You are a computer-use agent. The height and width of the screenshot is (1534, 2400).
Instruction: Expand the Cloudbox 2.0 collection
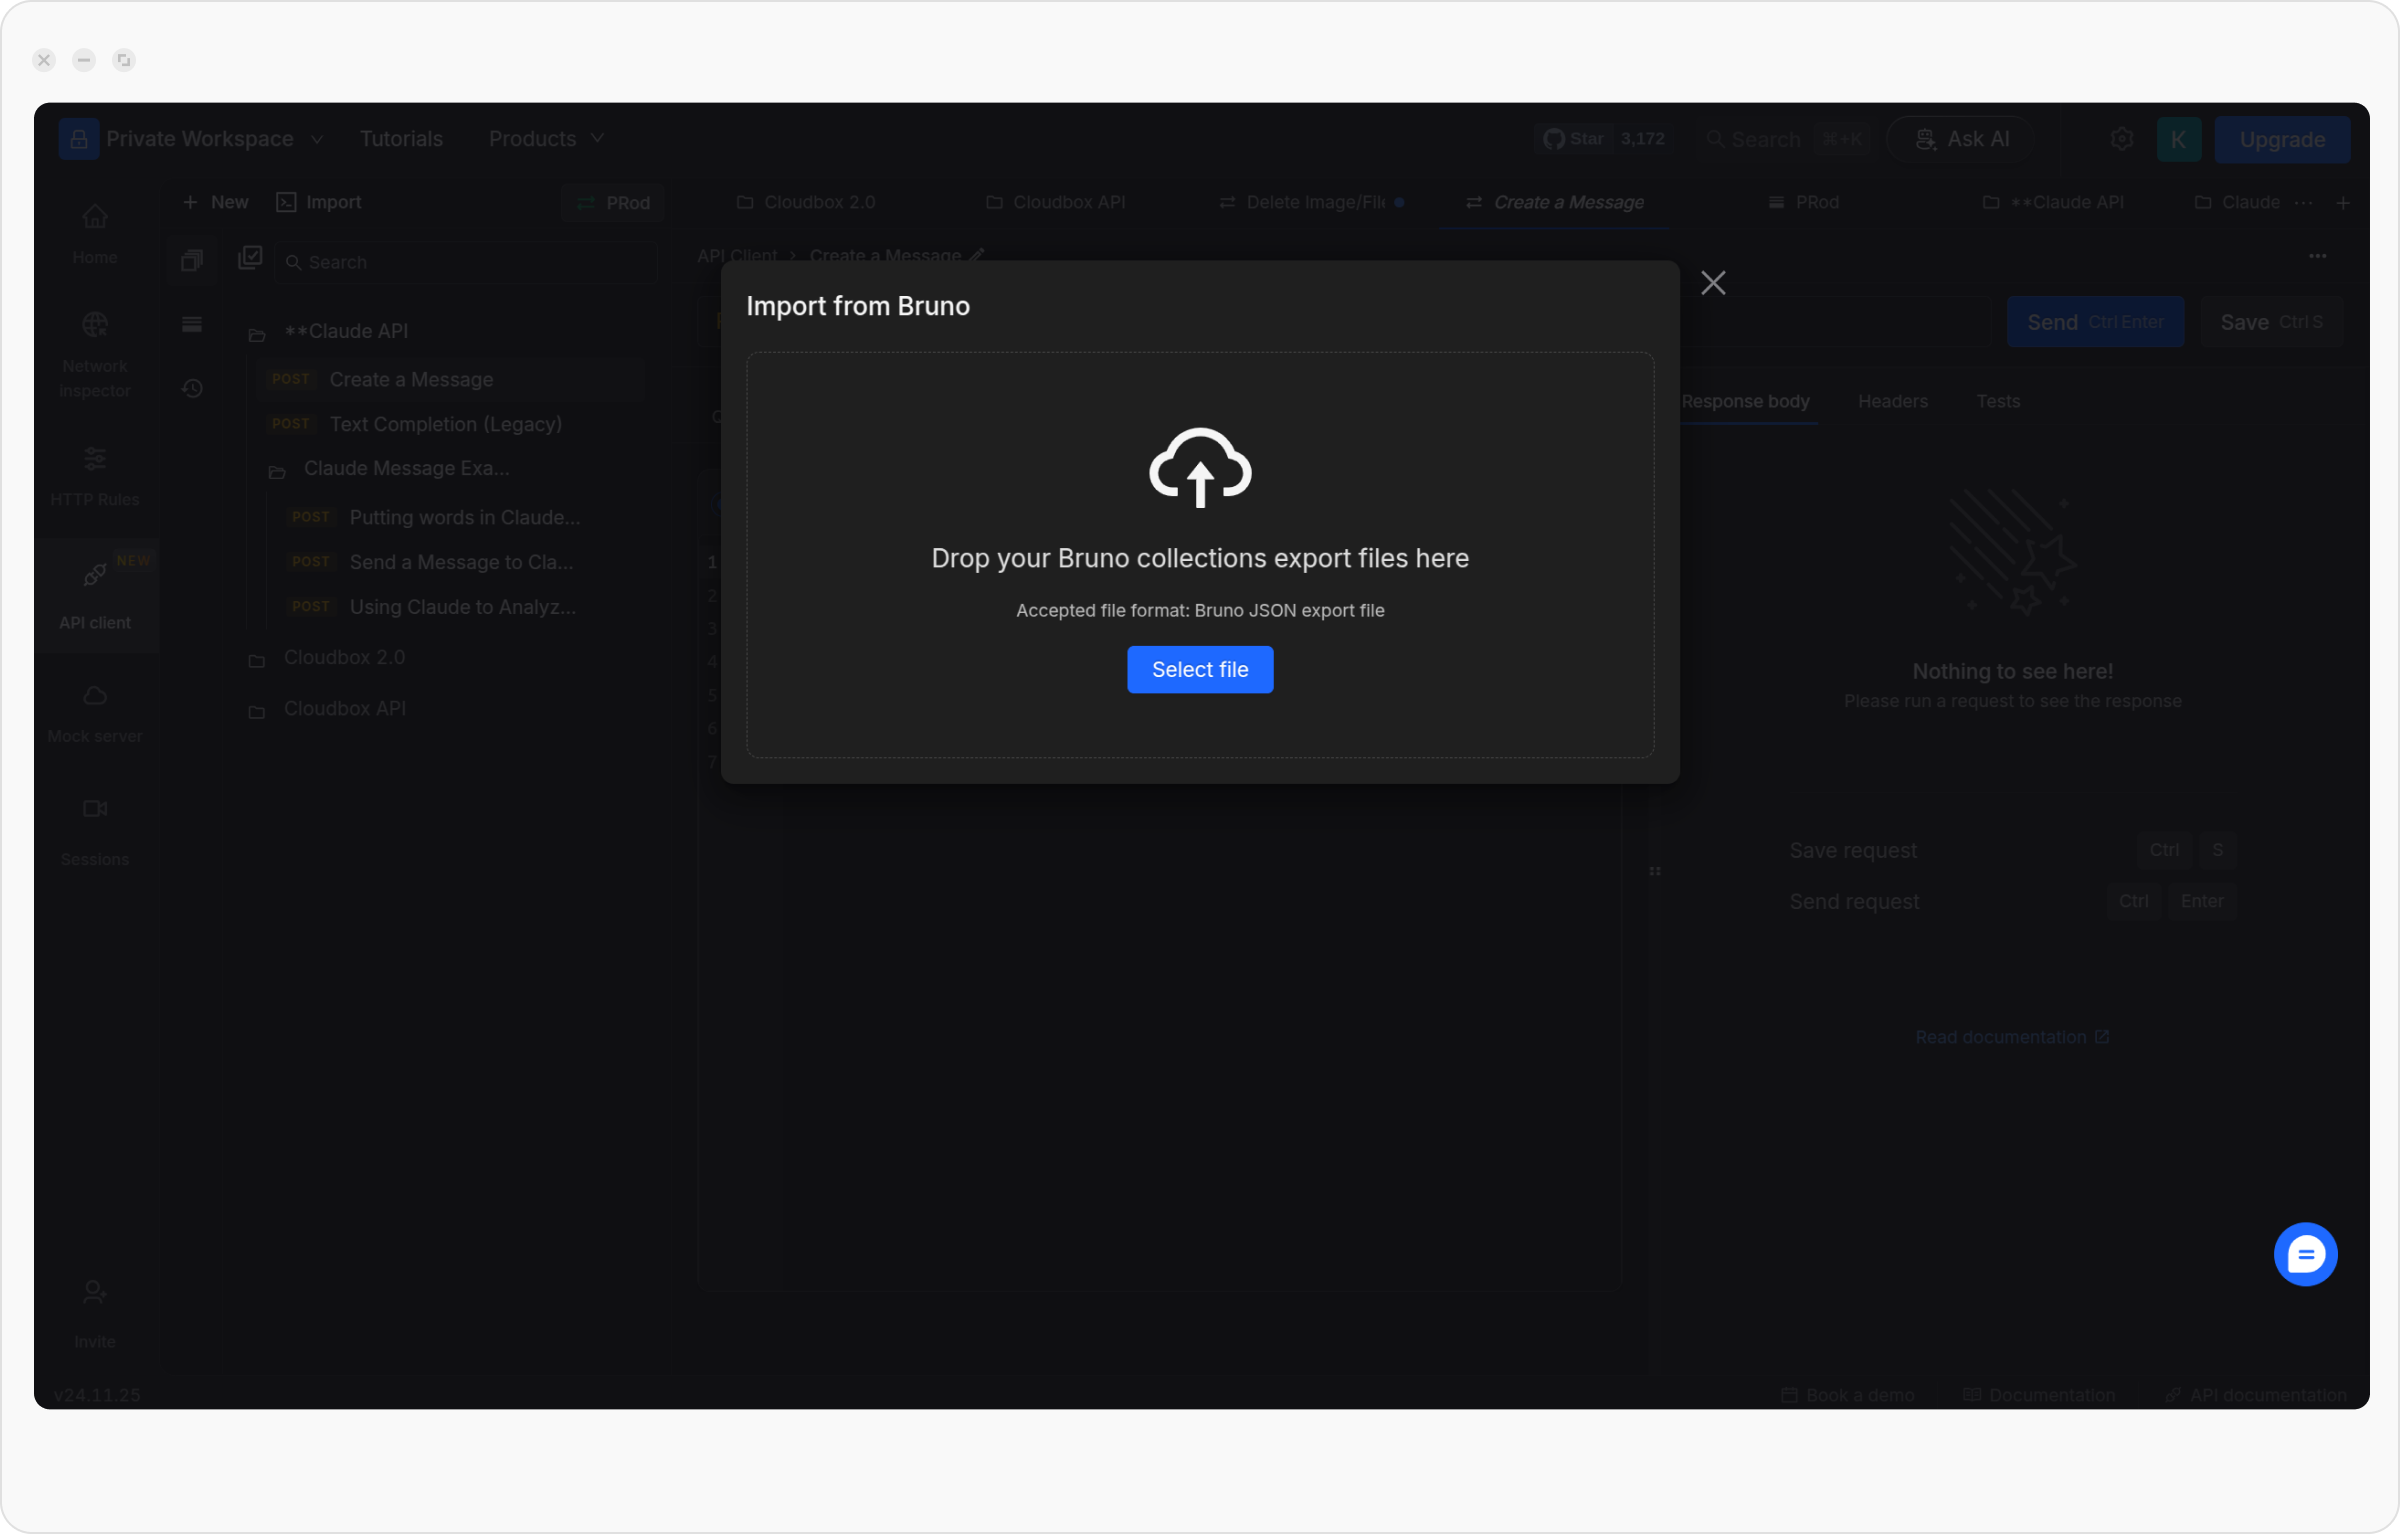tap(343, 657)
